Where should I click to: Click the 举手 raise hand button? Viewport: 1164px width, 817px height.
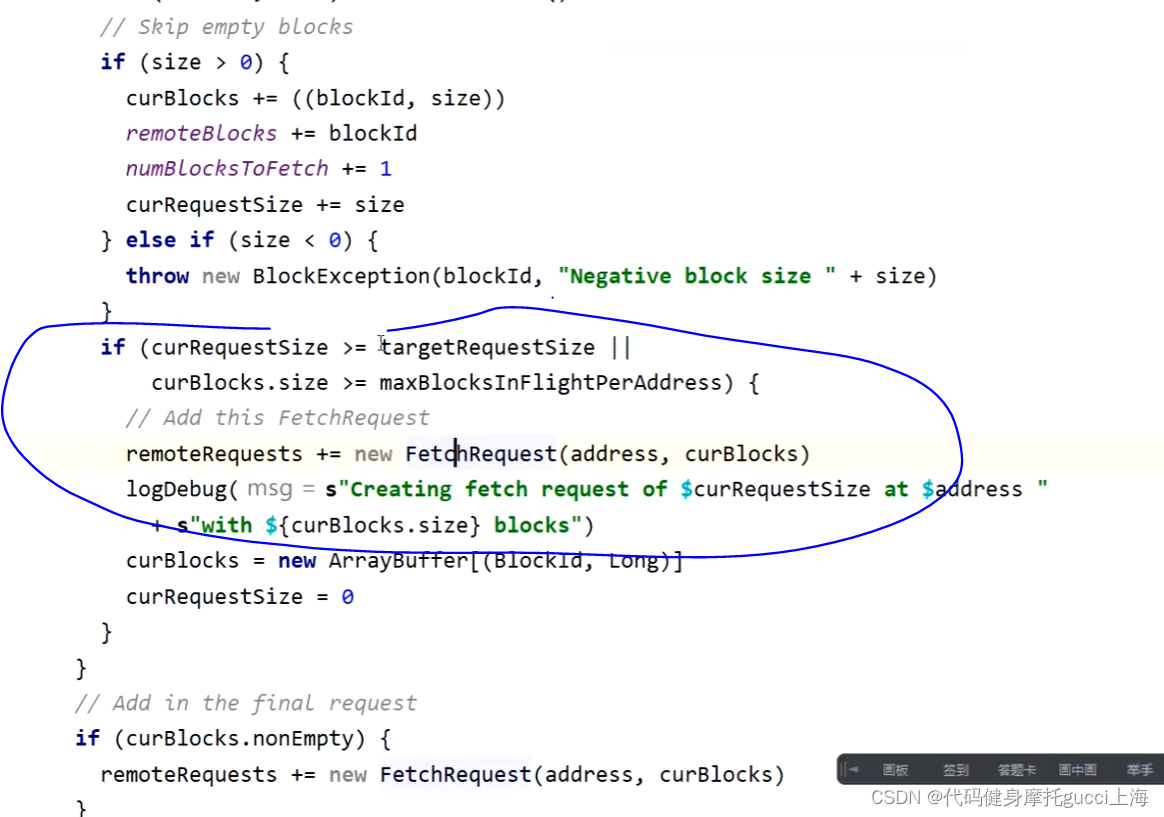[x=1139, y=770]
